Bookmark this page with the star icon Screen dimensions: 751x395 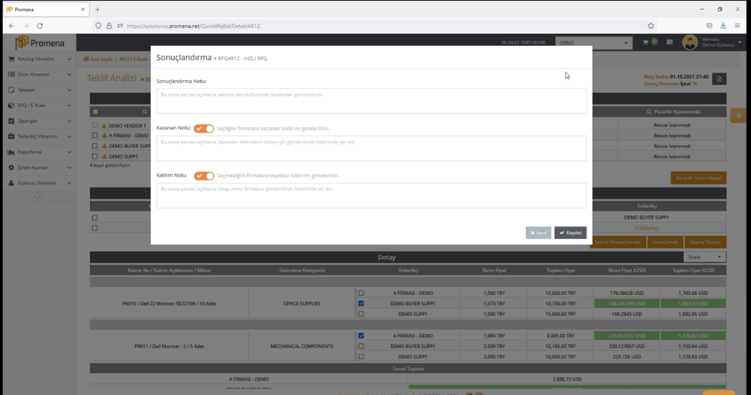[x=650, y=26]
